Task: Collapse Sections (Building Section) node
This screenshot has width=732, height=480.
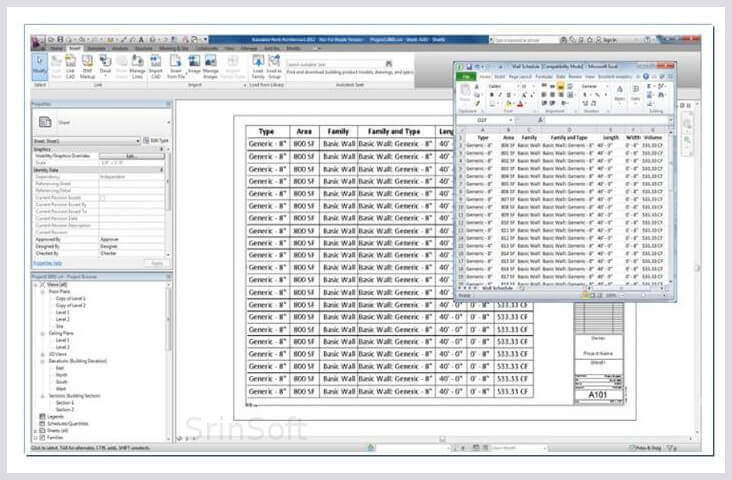Action: 42,396
